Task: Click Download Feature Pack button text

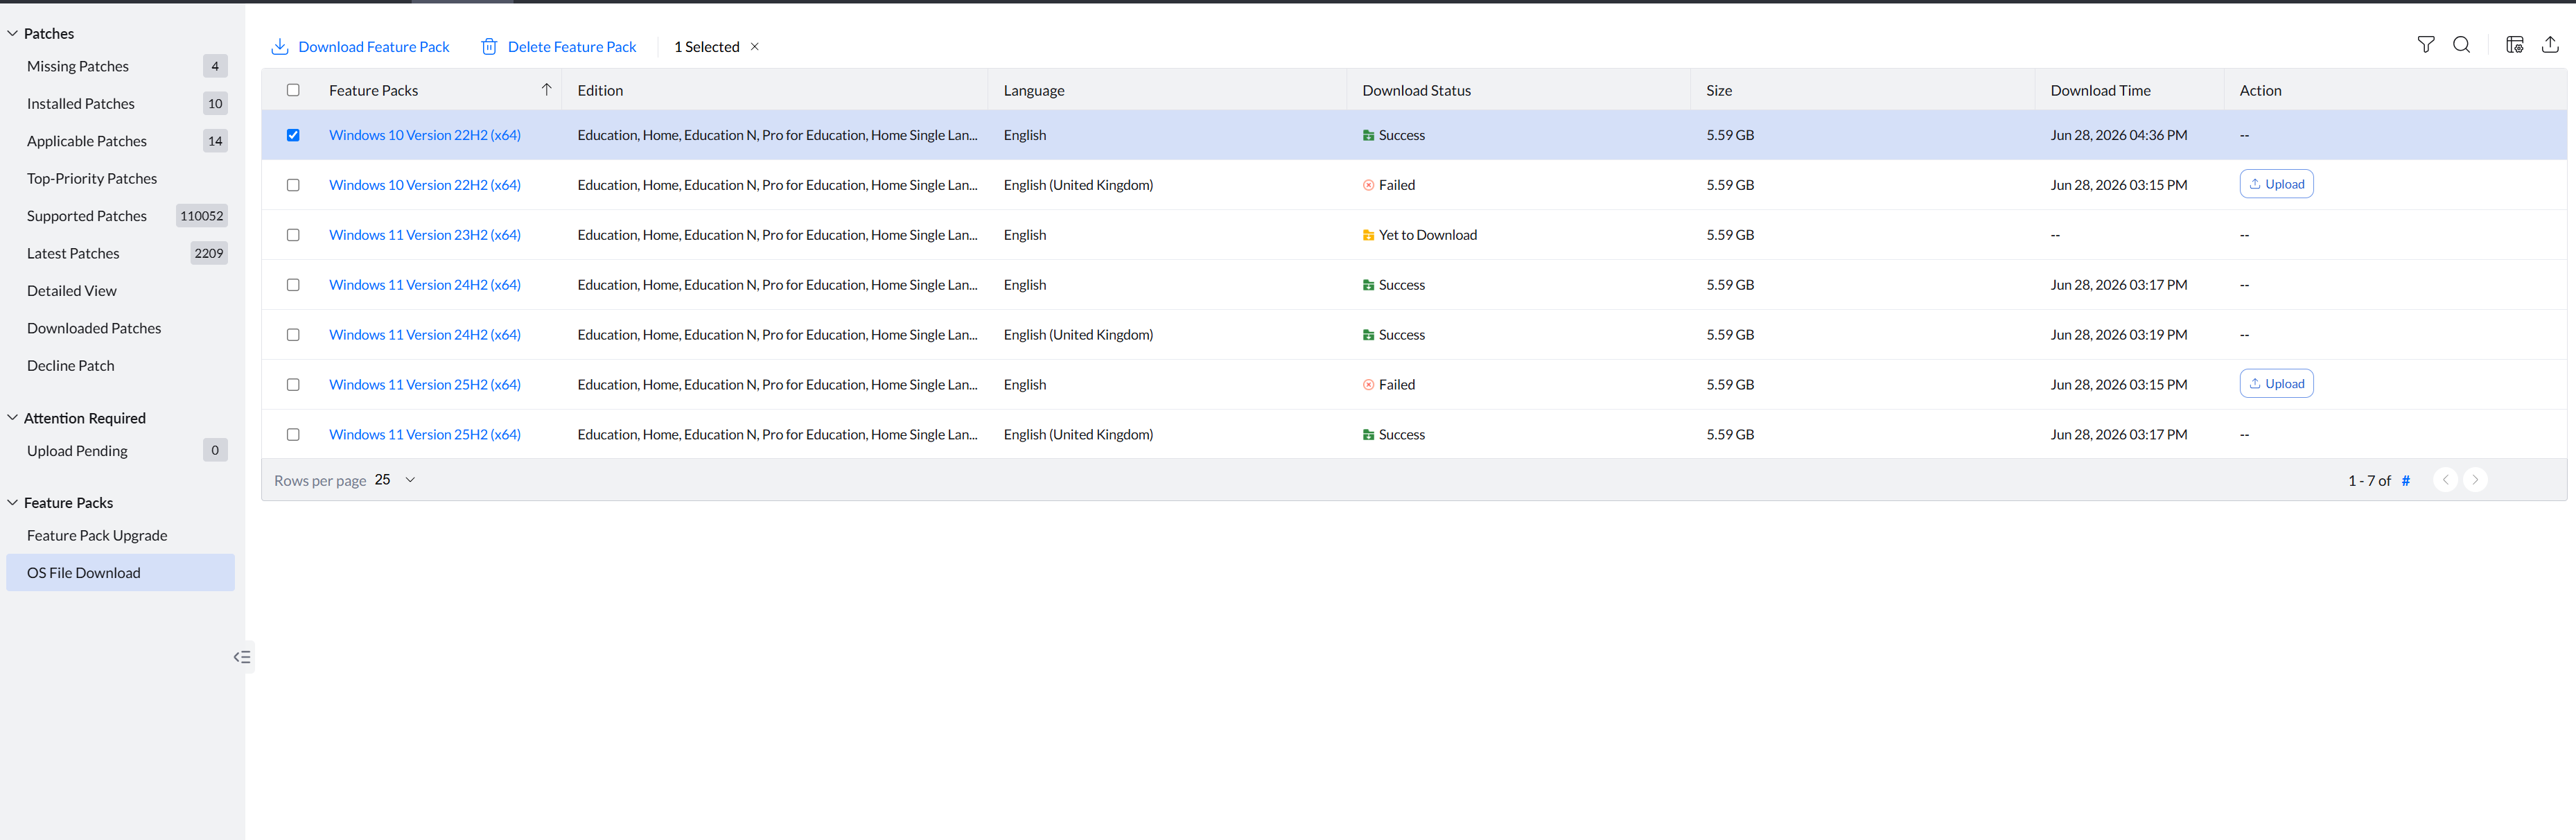Action: 374,47
